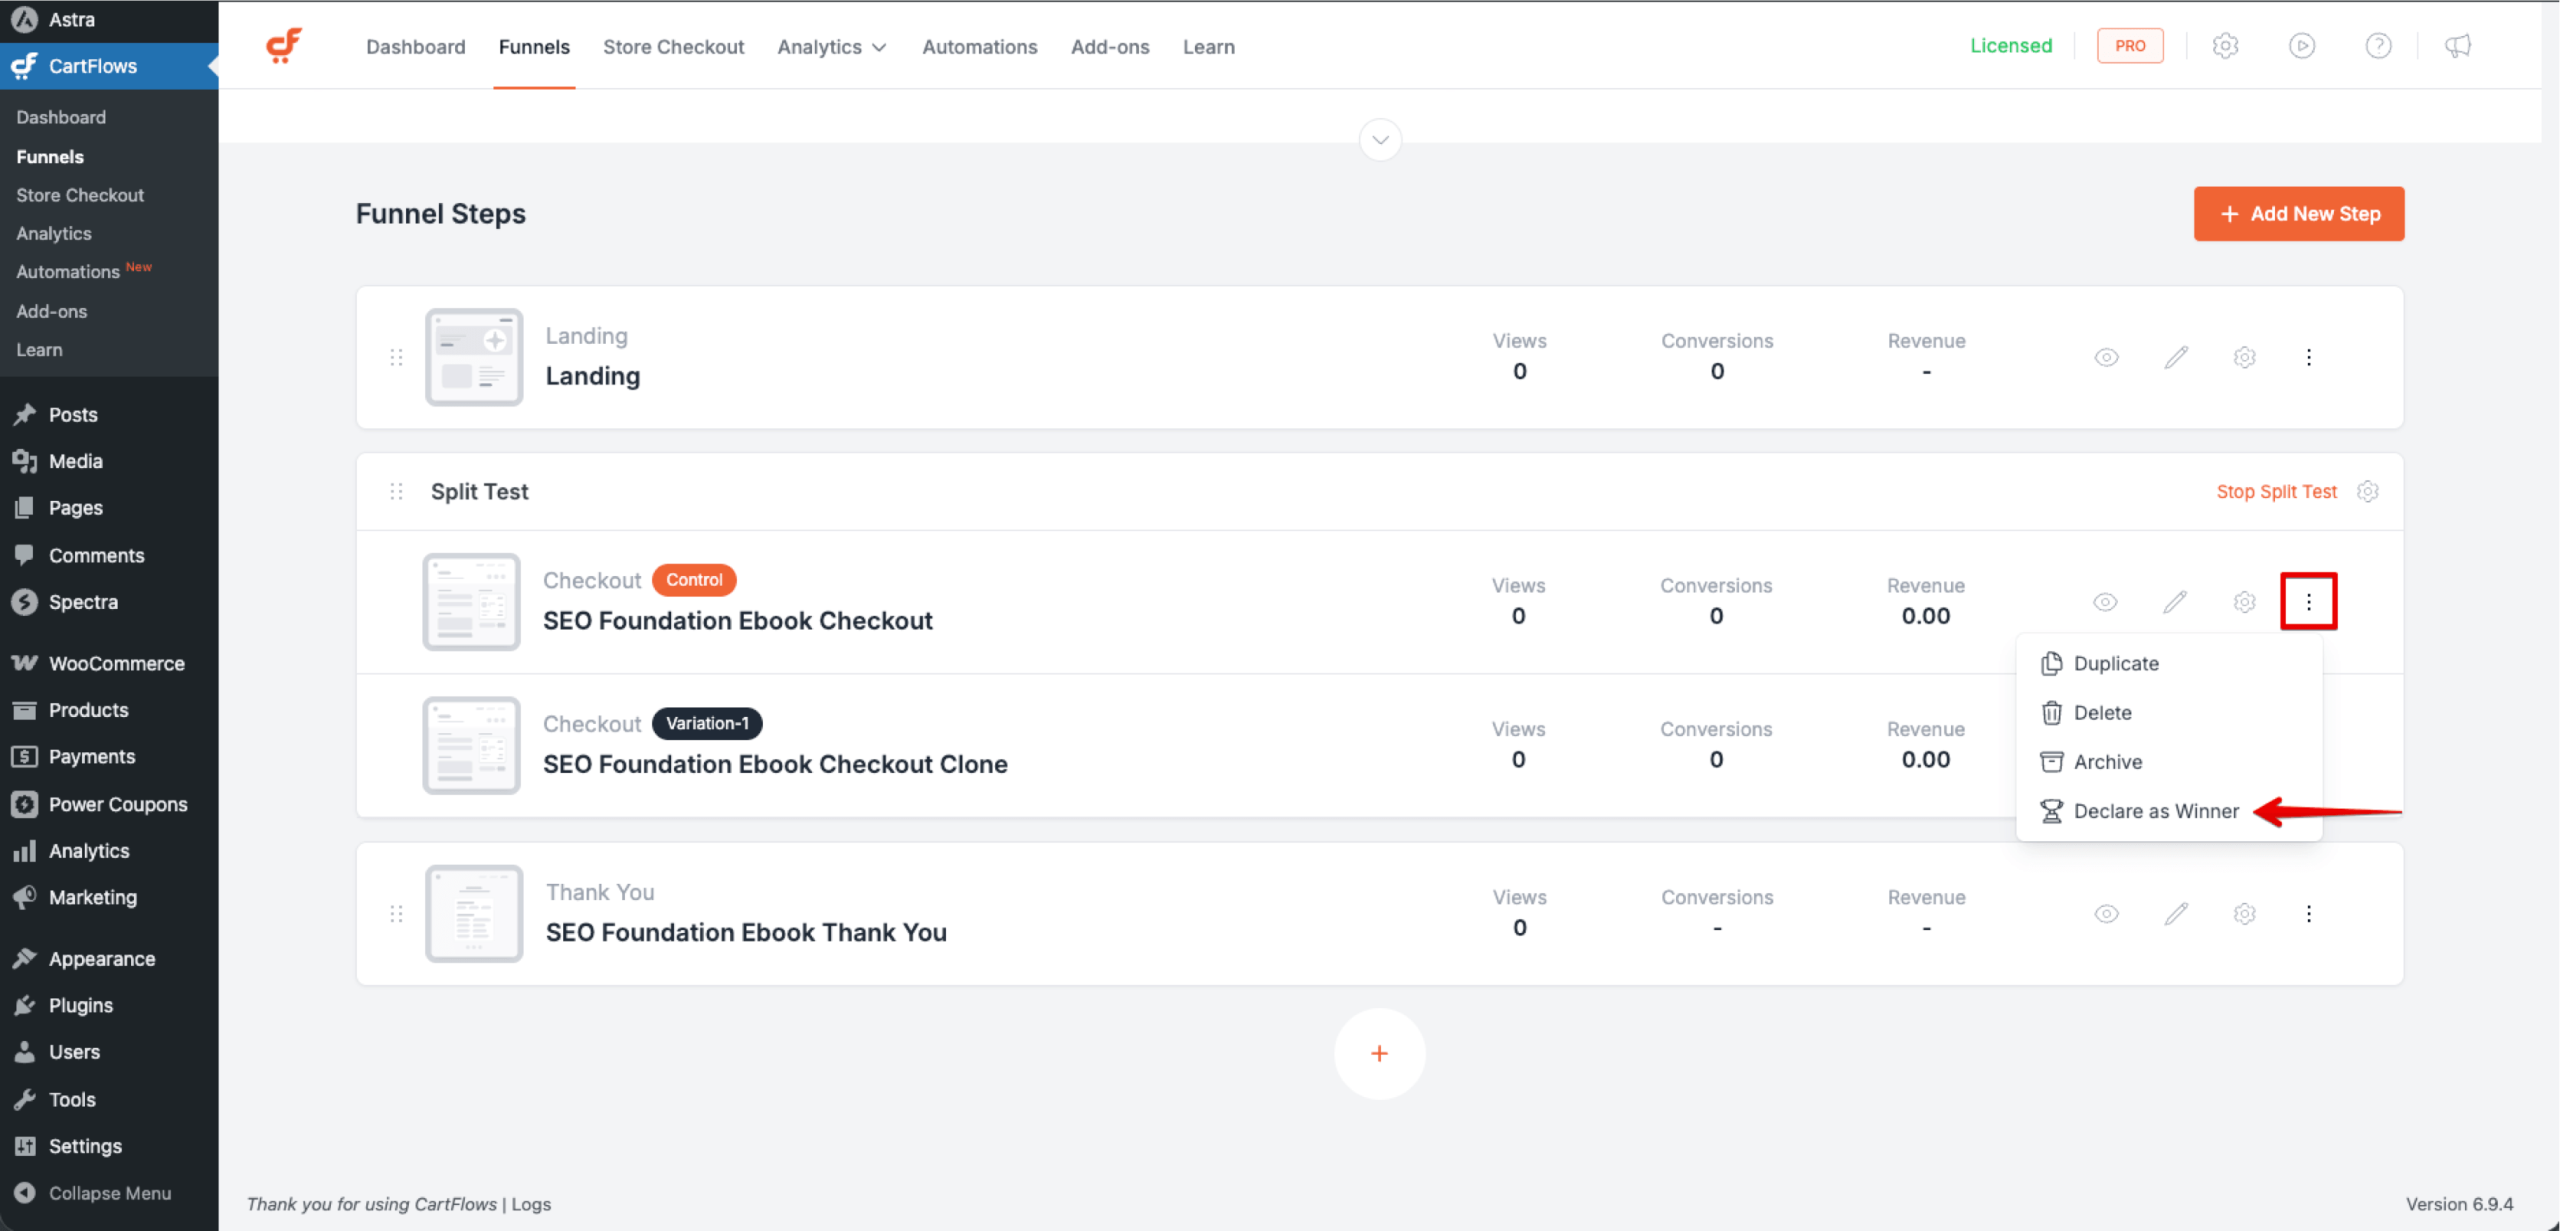Preview Landing step with eye icon
Screen dimensions: 2560x1231
(x=2106, y=357)
